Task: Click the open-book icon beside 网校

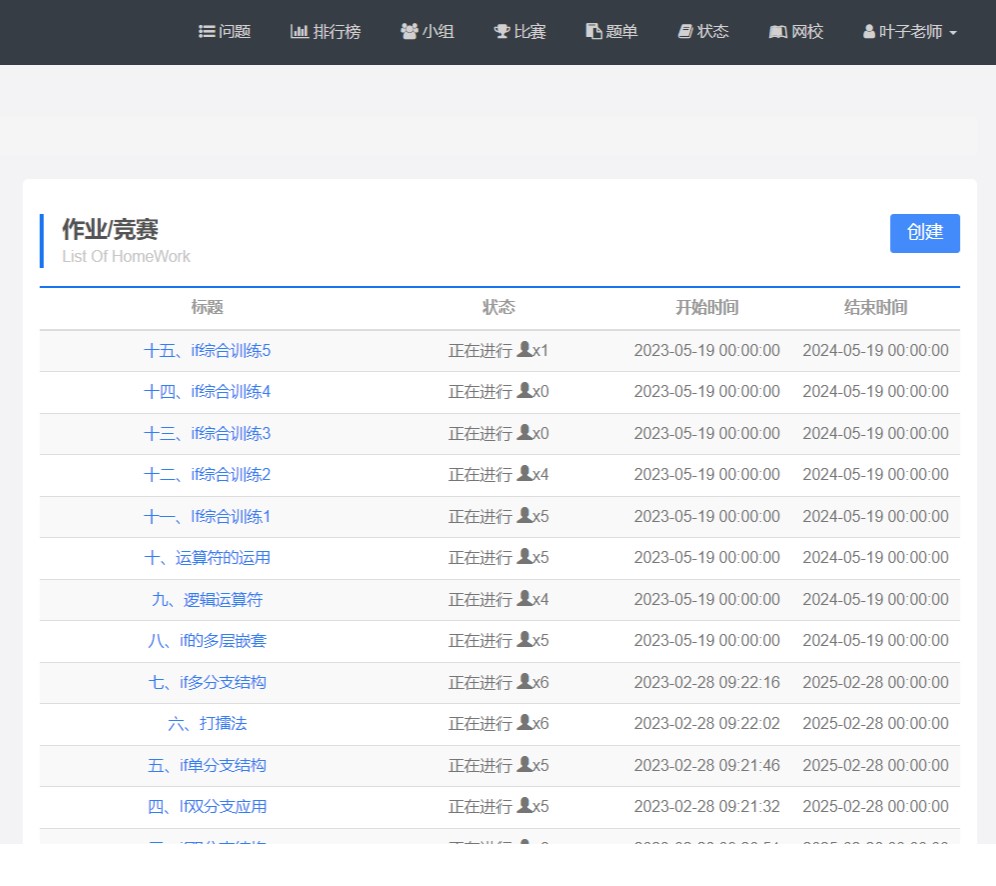Action: point(778,31)
